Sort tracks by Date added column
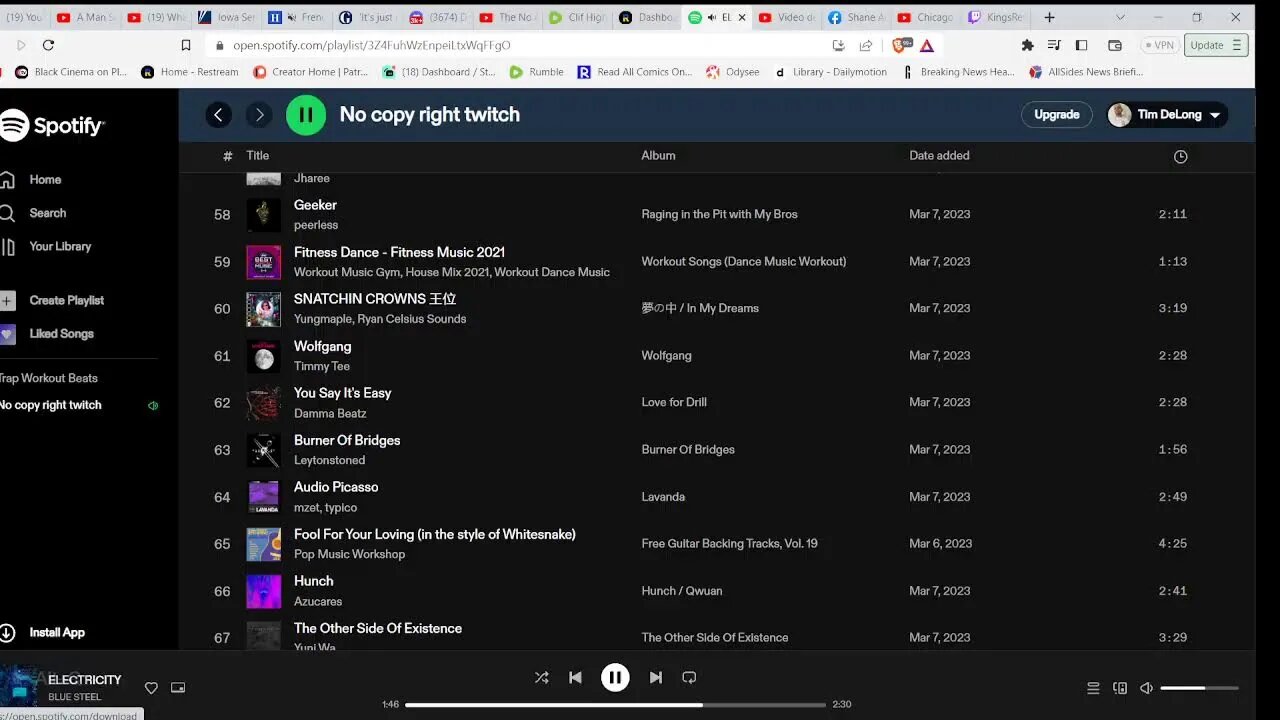This screenshot has height=720, width=1280. point(939,156)
